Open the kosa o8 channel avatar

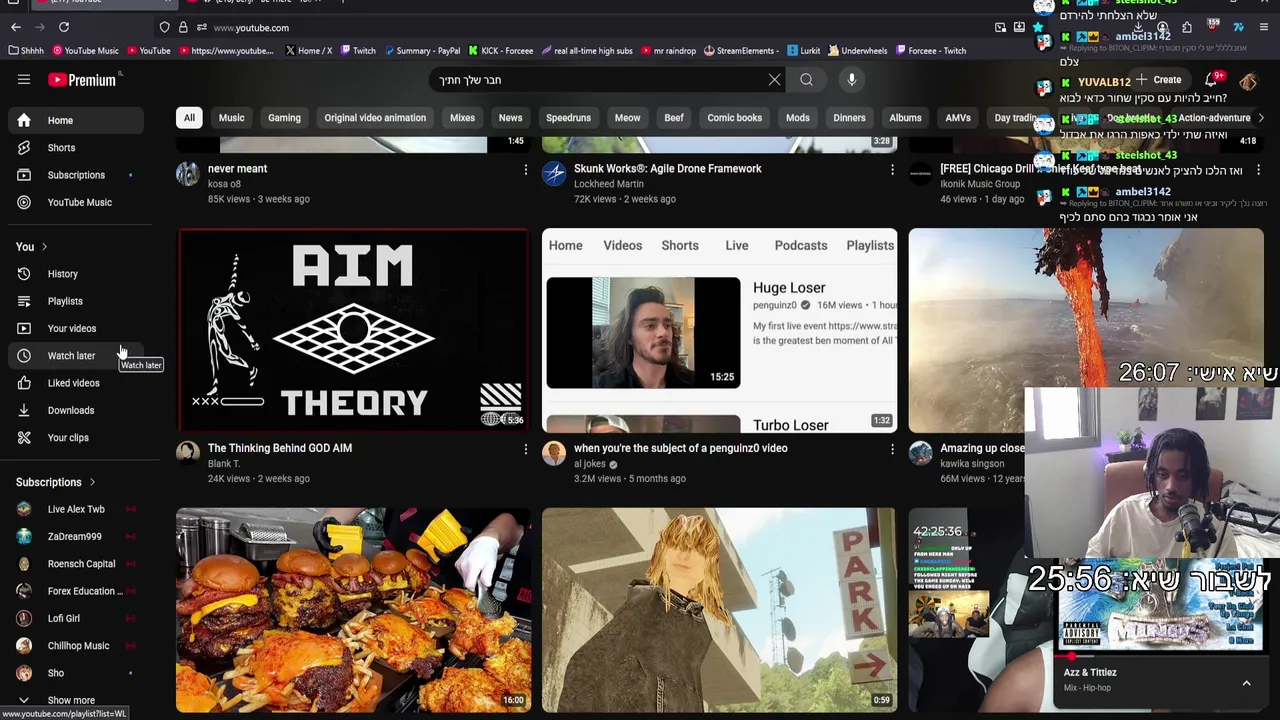pyautogui.click(x=188, y=174)
